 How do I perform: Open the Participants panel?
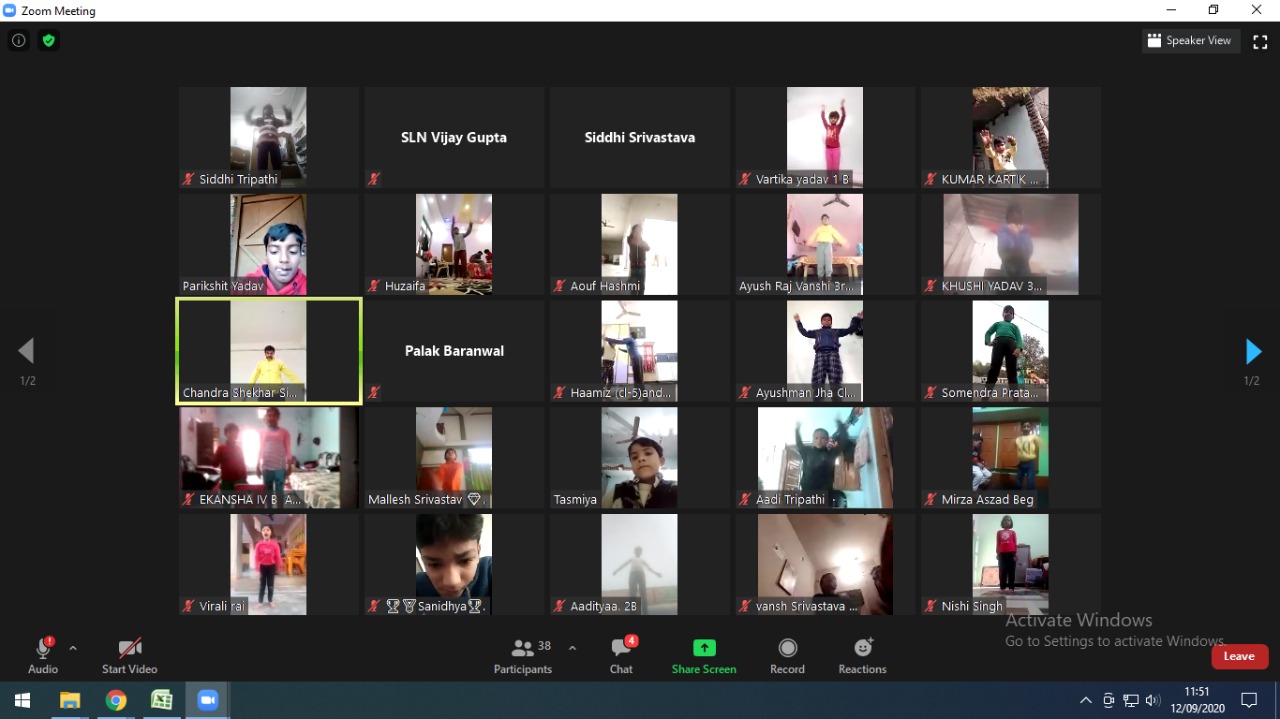coord(523,656)
